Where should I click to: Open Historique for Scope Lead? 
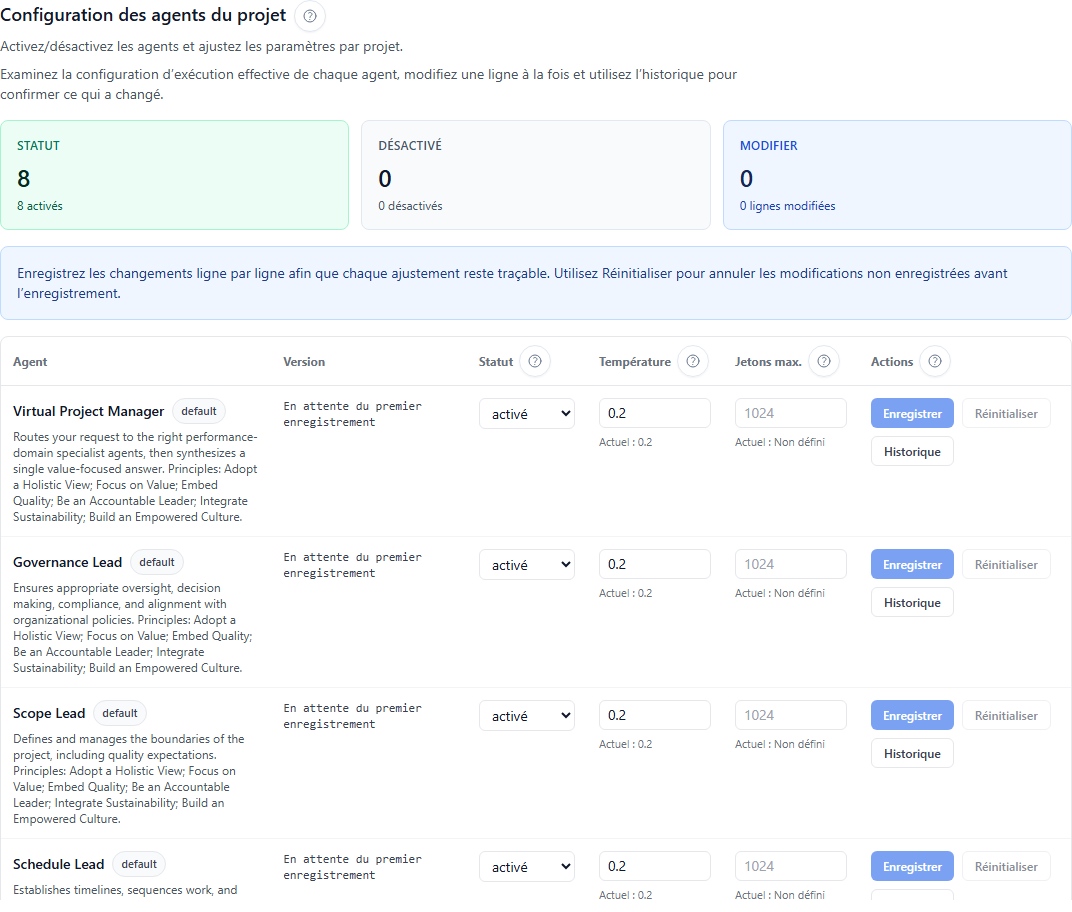tap(911, 753)
